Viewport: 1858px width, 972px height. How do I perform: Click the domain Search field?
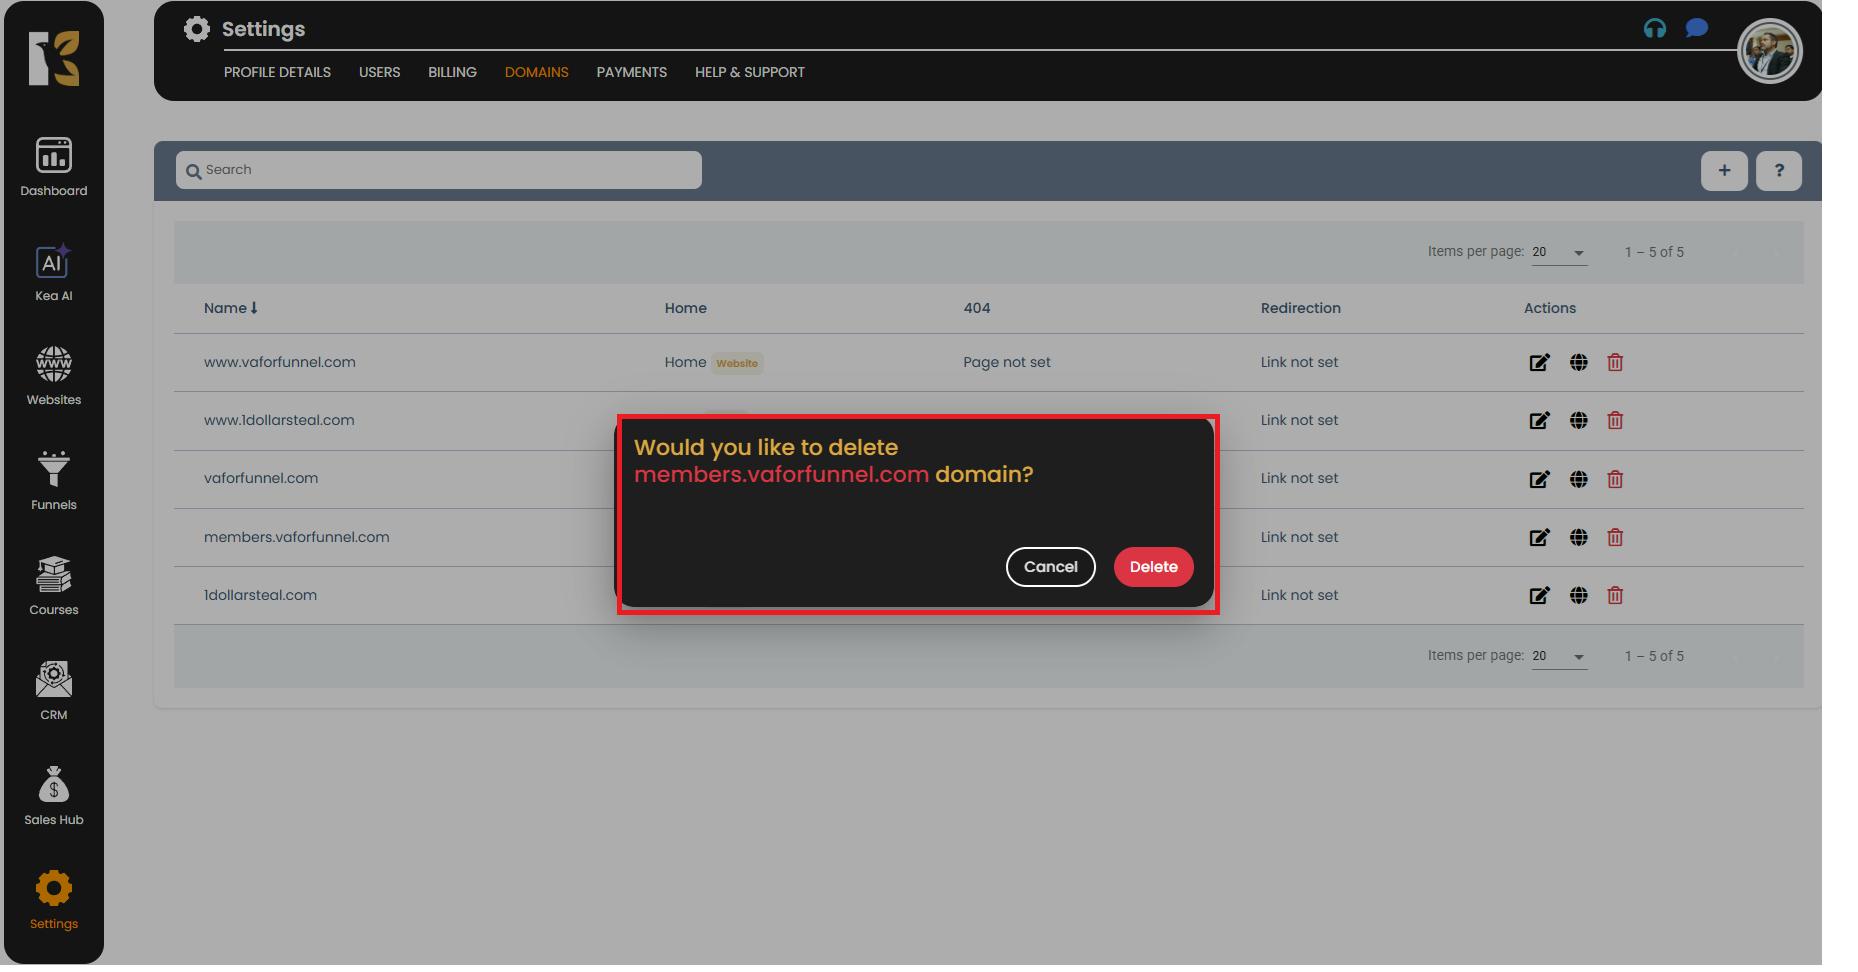440,170
